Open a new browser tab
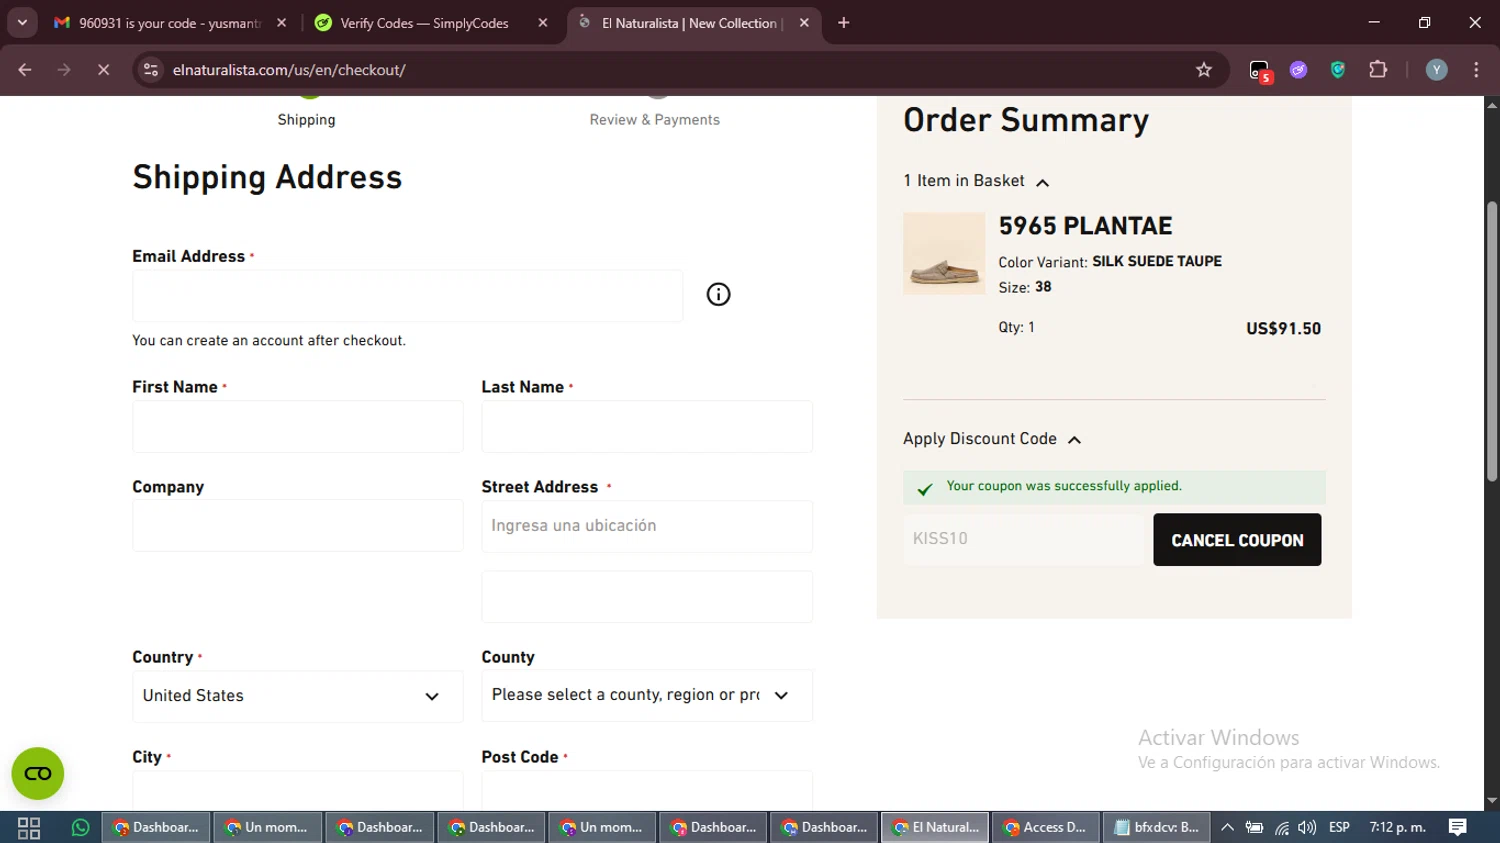The image size is (1500, 843). click(x=843, y=23)
